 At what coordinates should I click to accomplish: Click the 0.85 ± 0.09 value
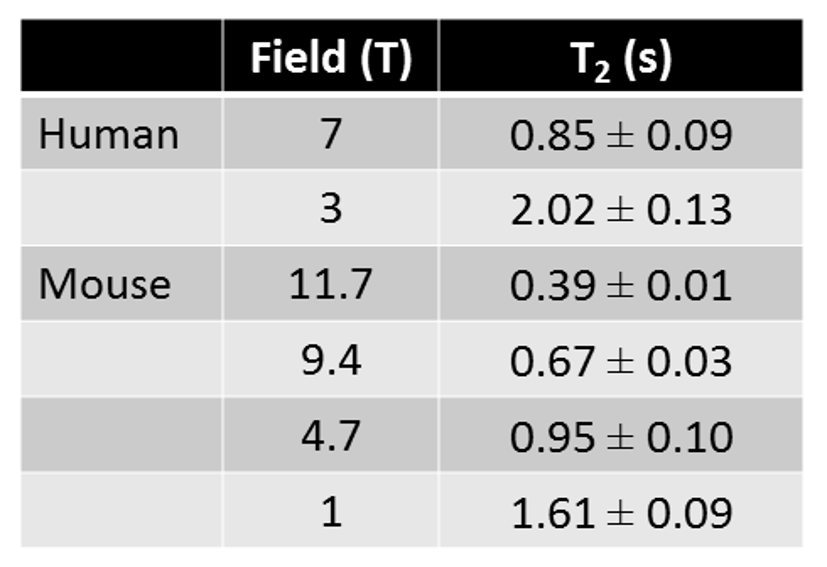click(x=620, y=134)
